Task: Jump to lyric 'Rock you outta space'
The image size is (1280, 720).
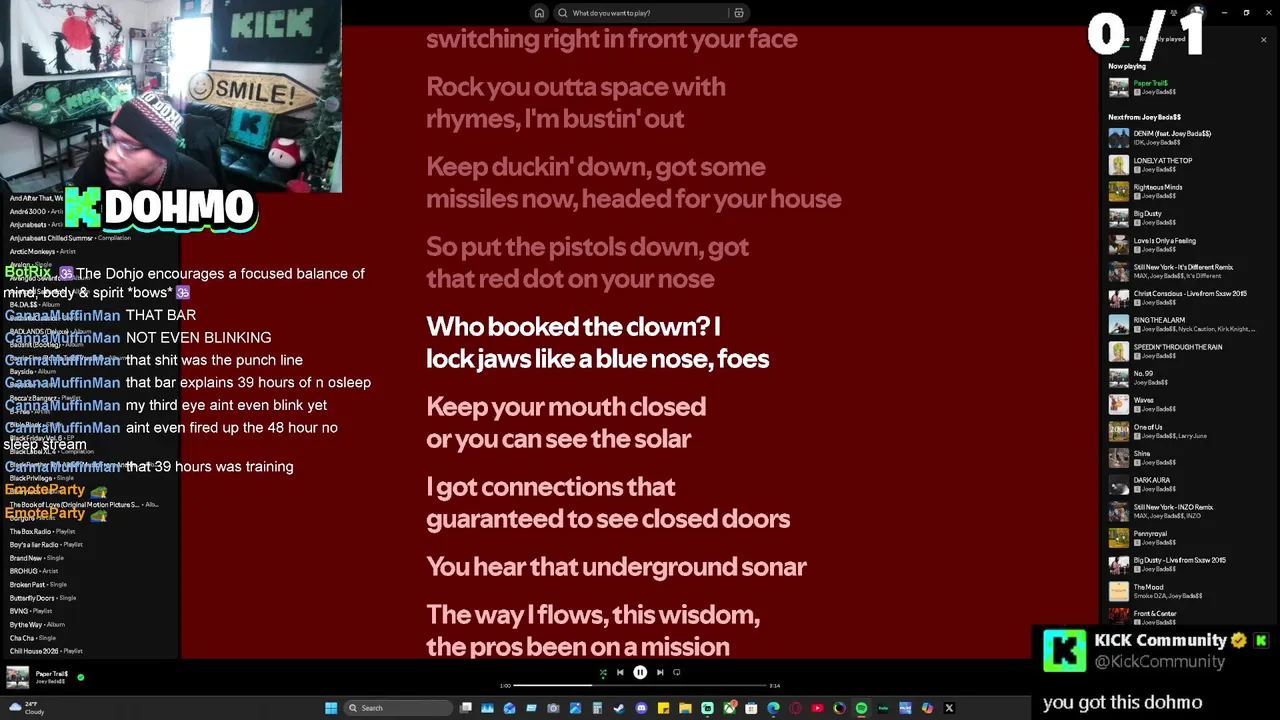Action: [575, 103]
